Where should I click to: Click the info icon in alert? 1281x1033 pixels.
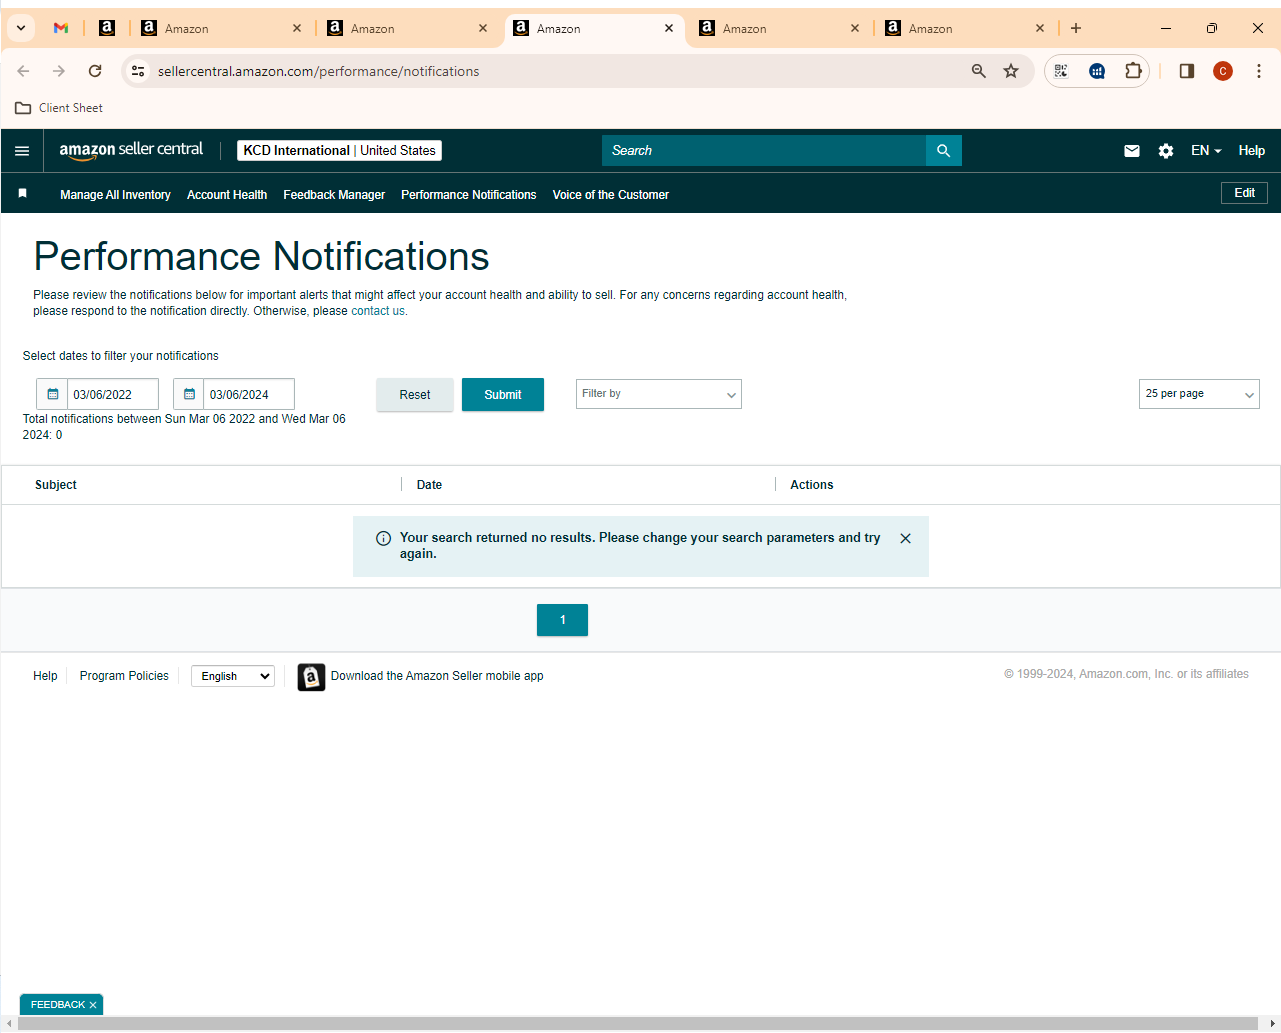point(383,538)
